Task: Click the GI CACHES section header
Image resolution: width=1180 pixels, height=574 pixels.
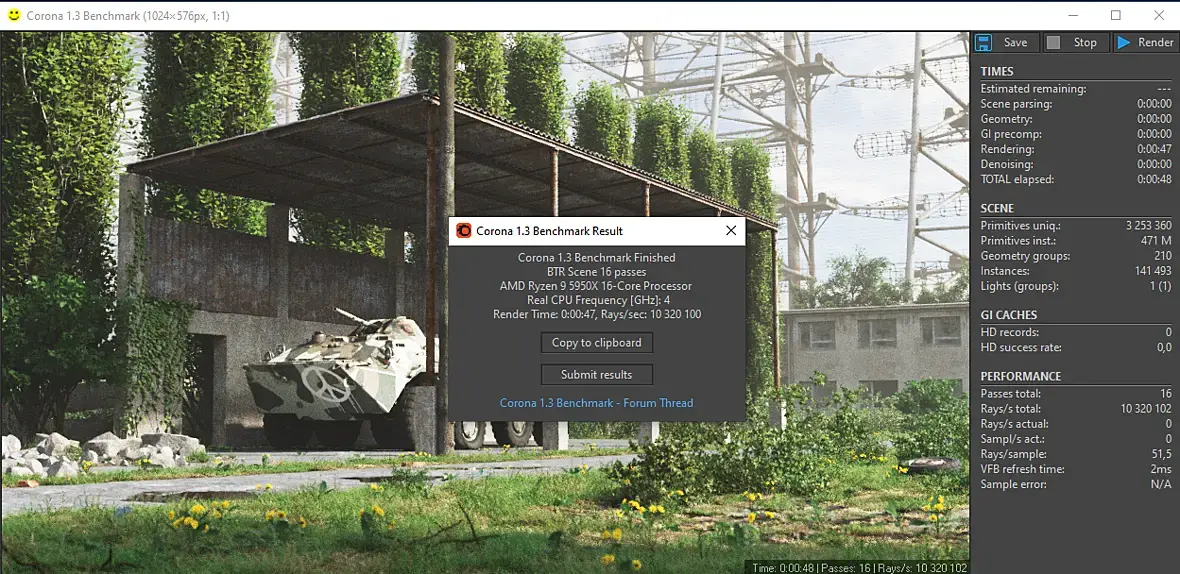Action: click(1008, 315)
